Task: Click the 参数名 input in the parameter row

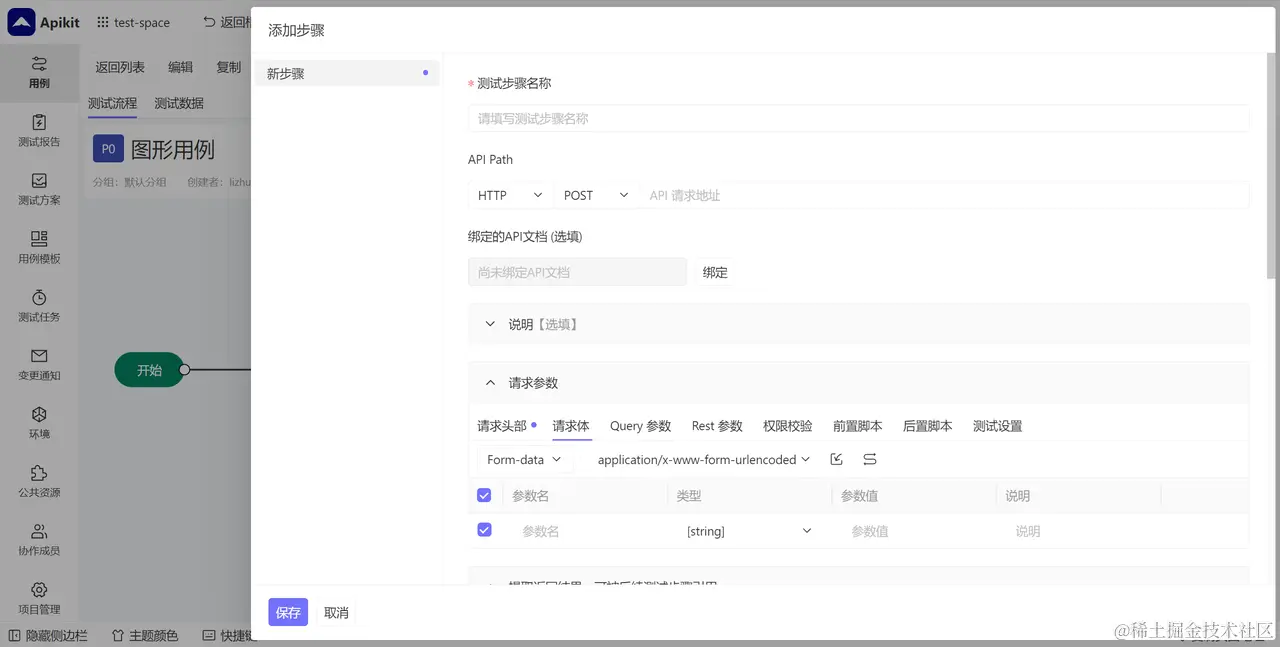Action: (588, 531)
